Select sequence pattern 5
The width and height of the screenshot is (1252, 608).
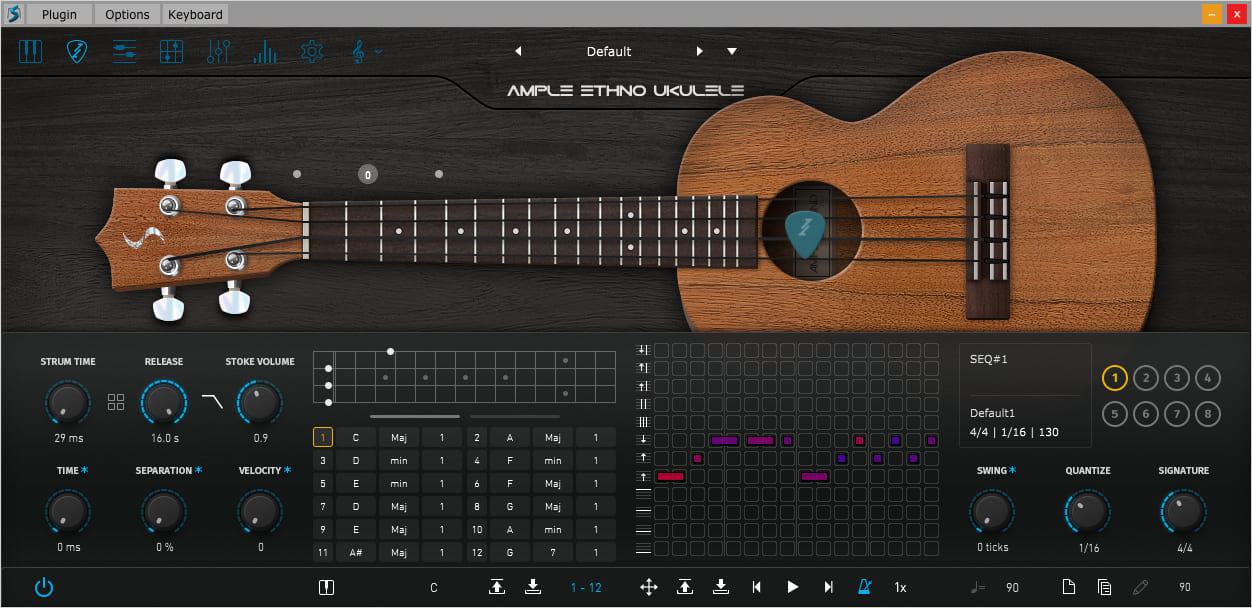(1115, 413)
